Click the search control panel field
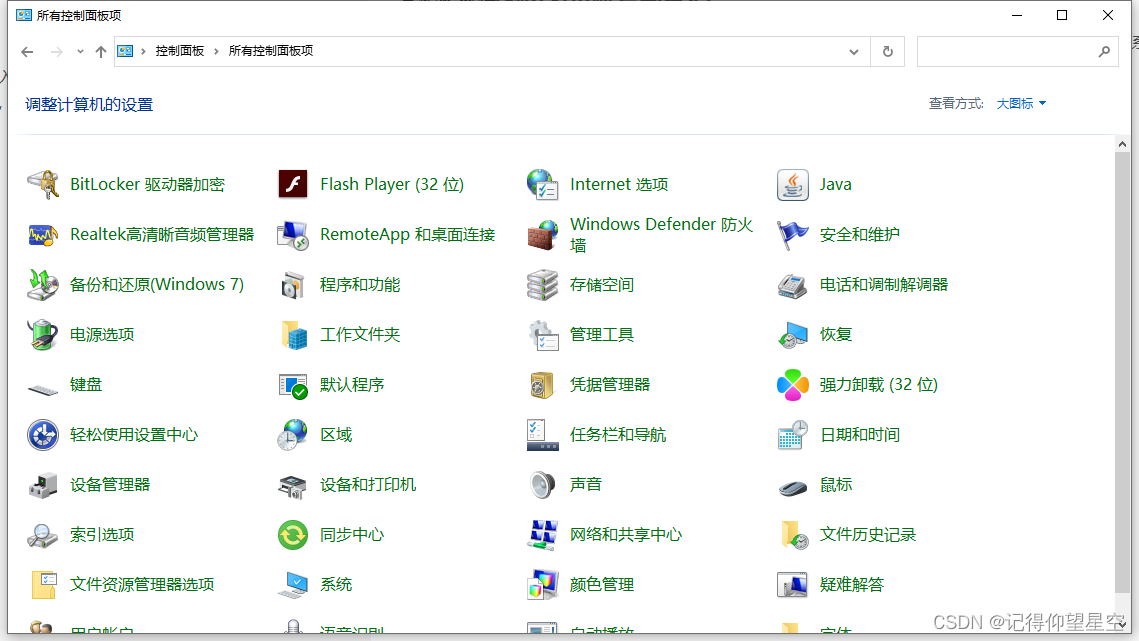This screenshot has width=1139, height=641. coord(1017,52)
